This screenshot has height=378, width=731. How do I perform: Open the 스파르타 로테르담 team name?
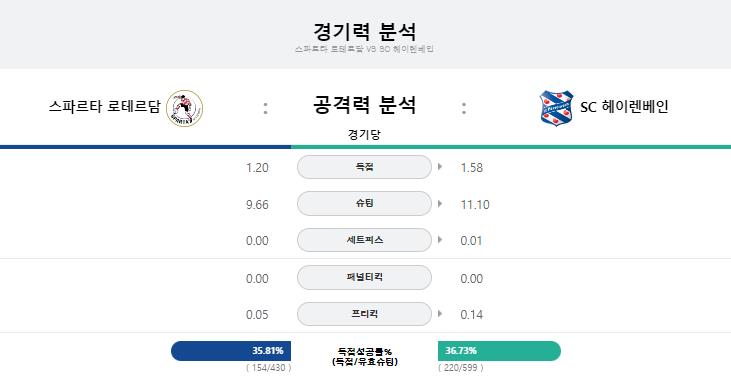pos(104,107)
